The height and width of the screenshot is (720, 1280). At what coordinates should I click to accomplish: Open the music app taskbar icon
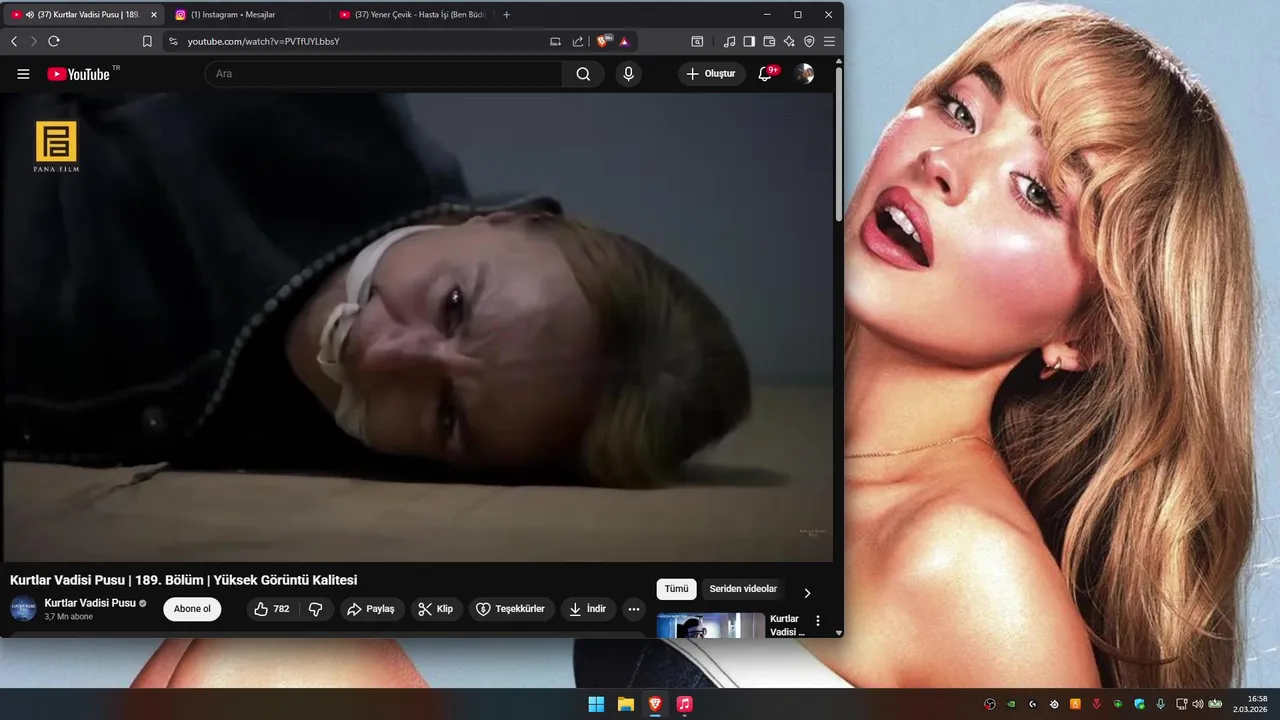pos(684,704)
